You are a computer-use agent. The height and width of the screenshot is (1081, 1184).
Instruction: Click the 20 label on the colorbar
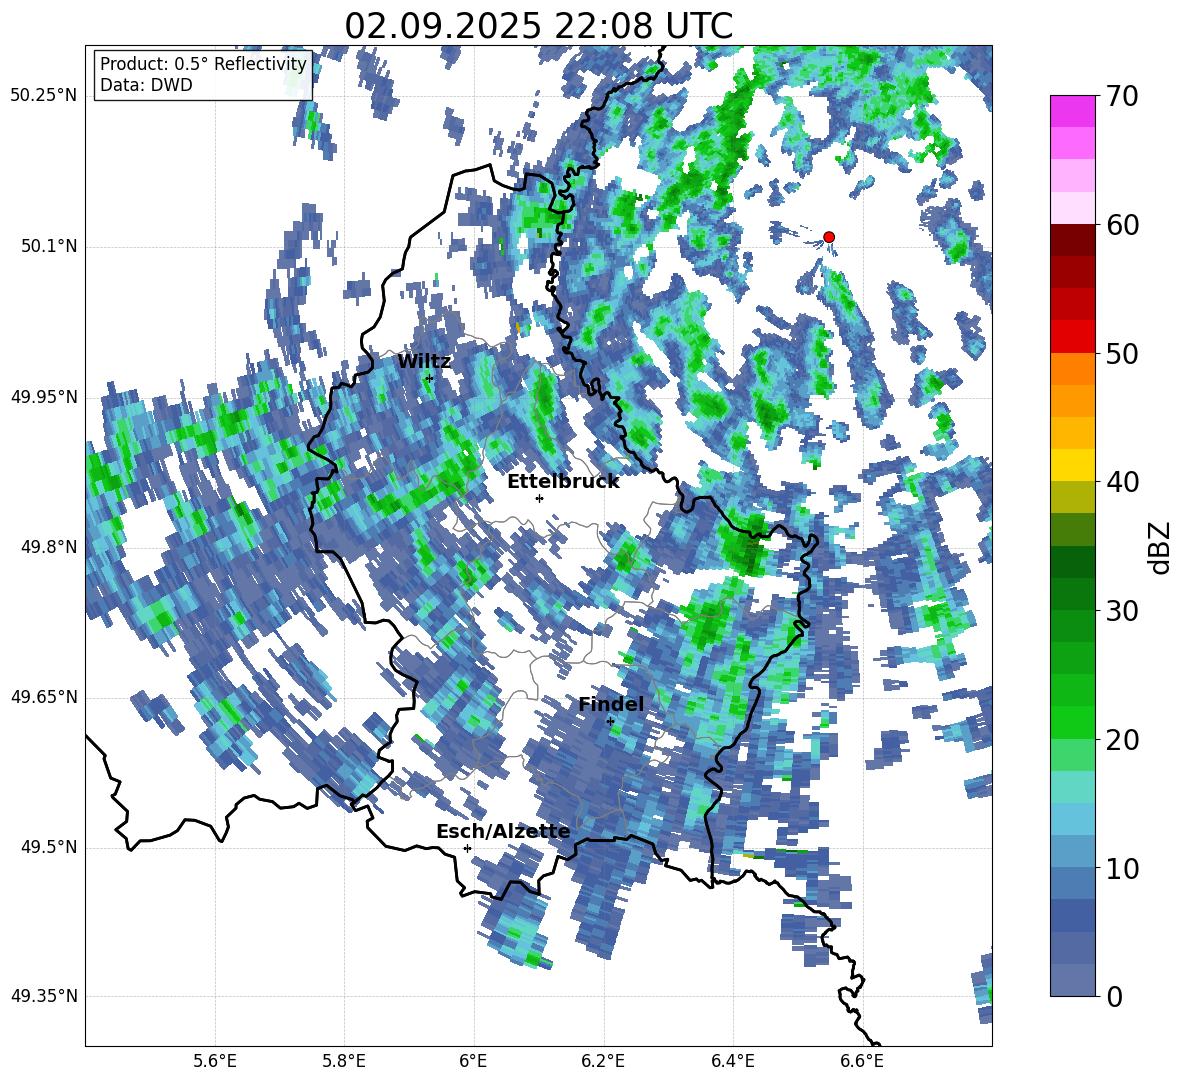click(x=1121, y=740)
